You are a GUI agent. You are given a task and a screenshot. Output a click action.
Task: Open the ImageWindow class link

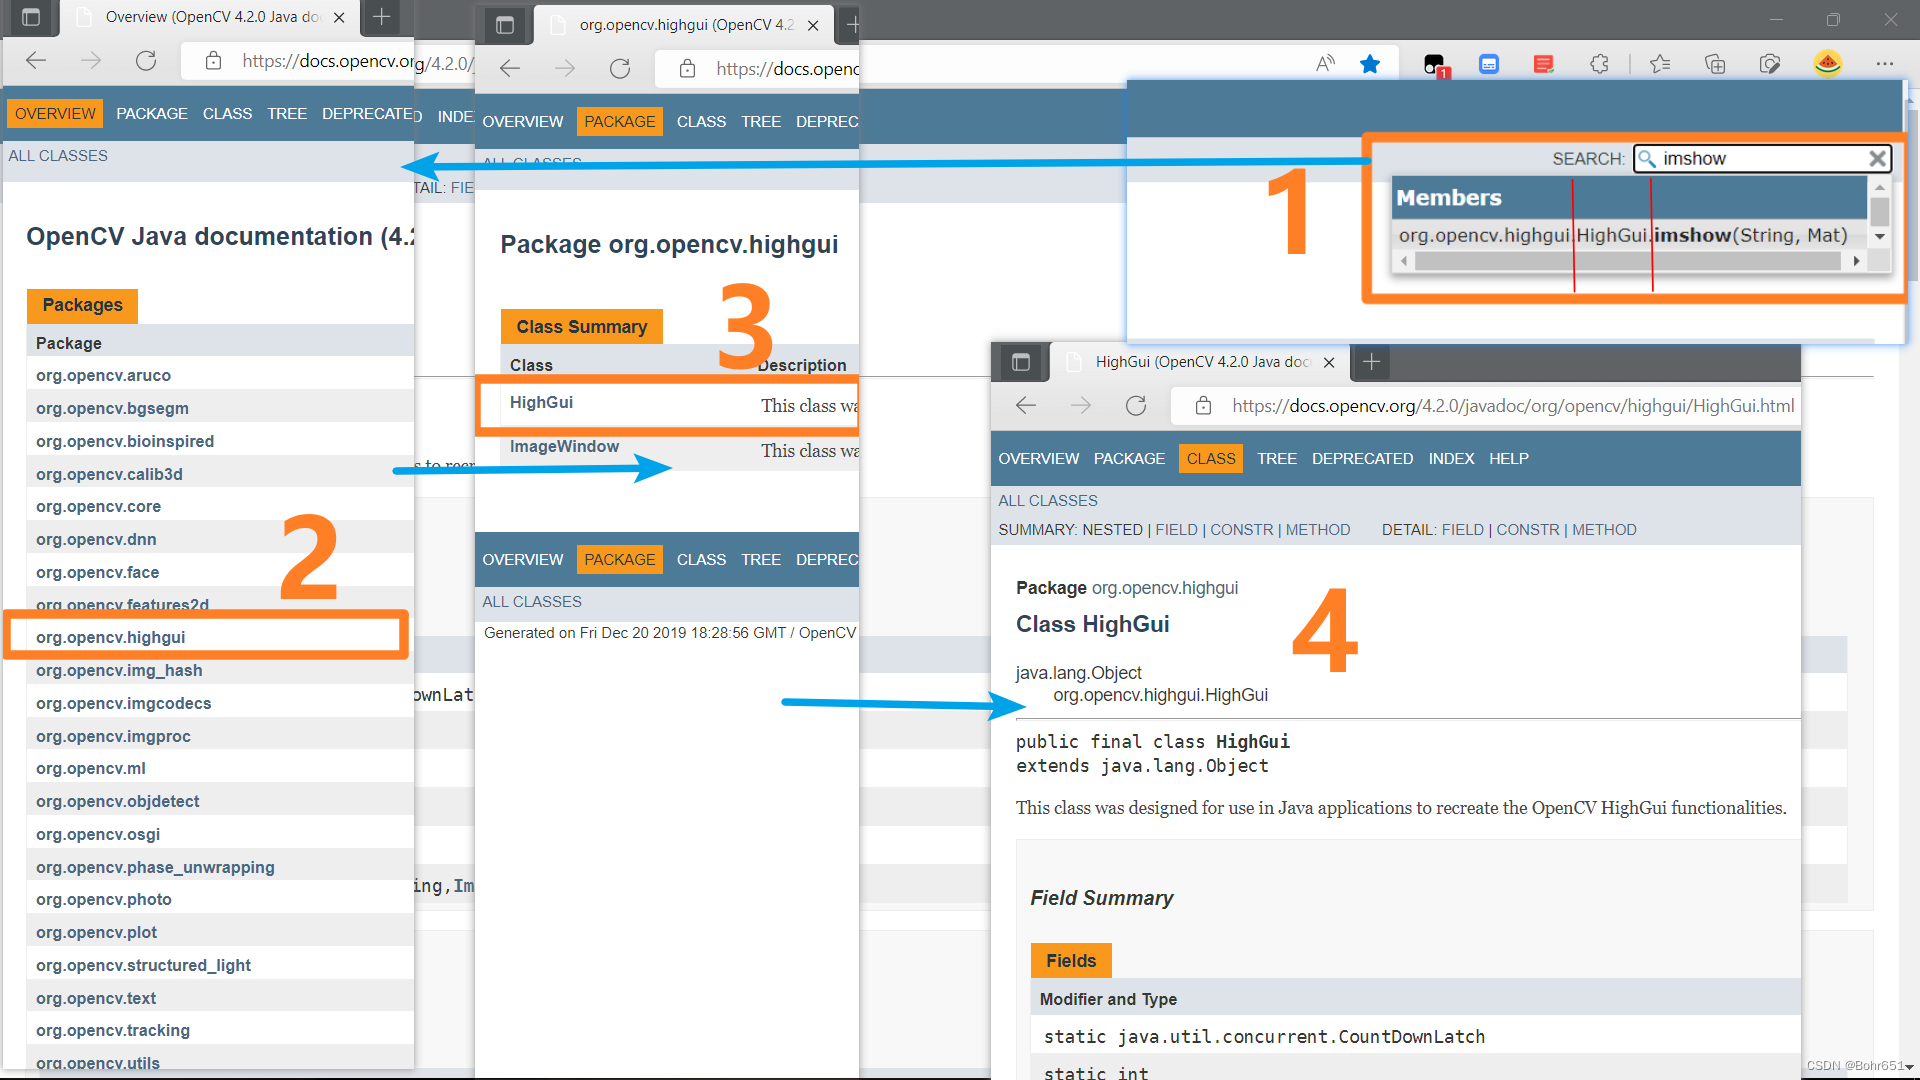pyautogui.click(x=564, y=446)
